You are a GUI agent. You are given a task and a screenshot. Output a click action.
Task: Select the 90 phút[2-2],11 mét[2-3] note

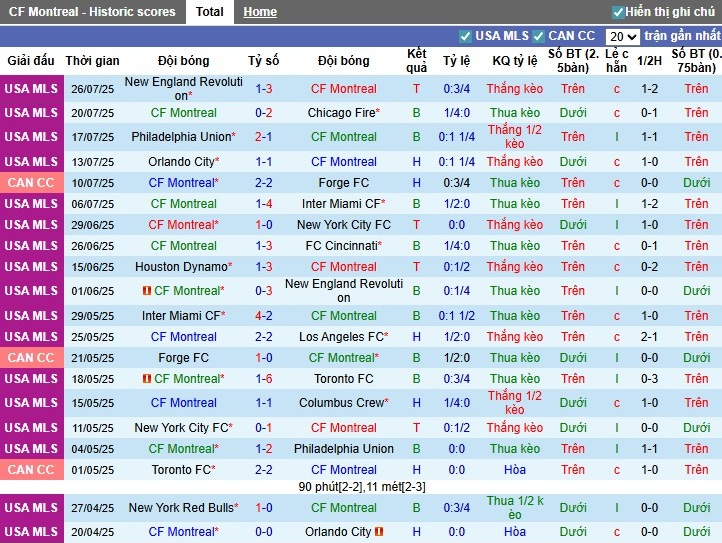tap(361, 487)
